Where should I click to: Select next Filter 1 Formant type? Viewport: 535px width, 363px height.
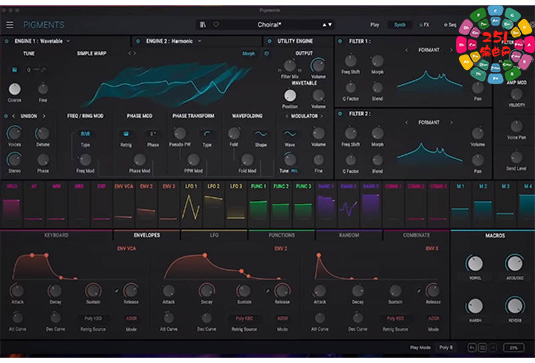pyautogui.click(x=451, y=50)
